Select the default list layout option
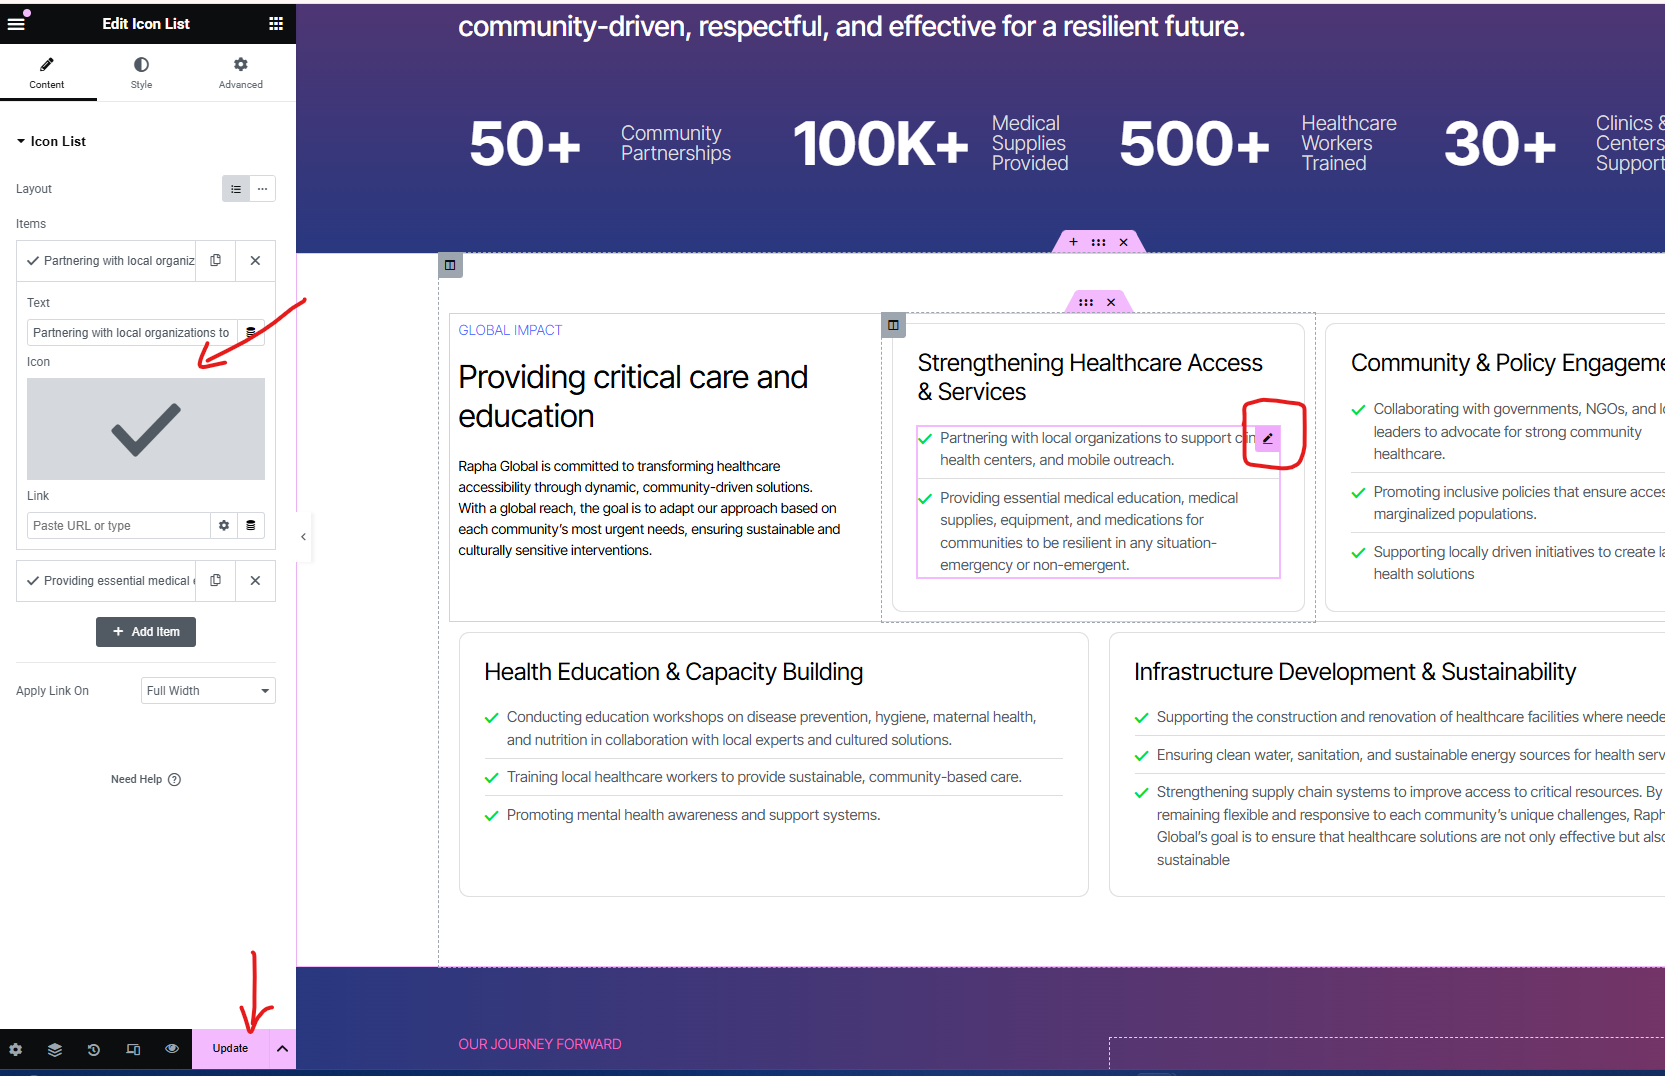This screenshot has width=1665, height=1076. [x=236, y=189]
